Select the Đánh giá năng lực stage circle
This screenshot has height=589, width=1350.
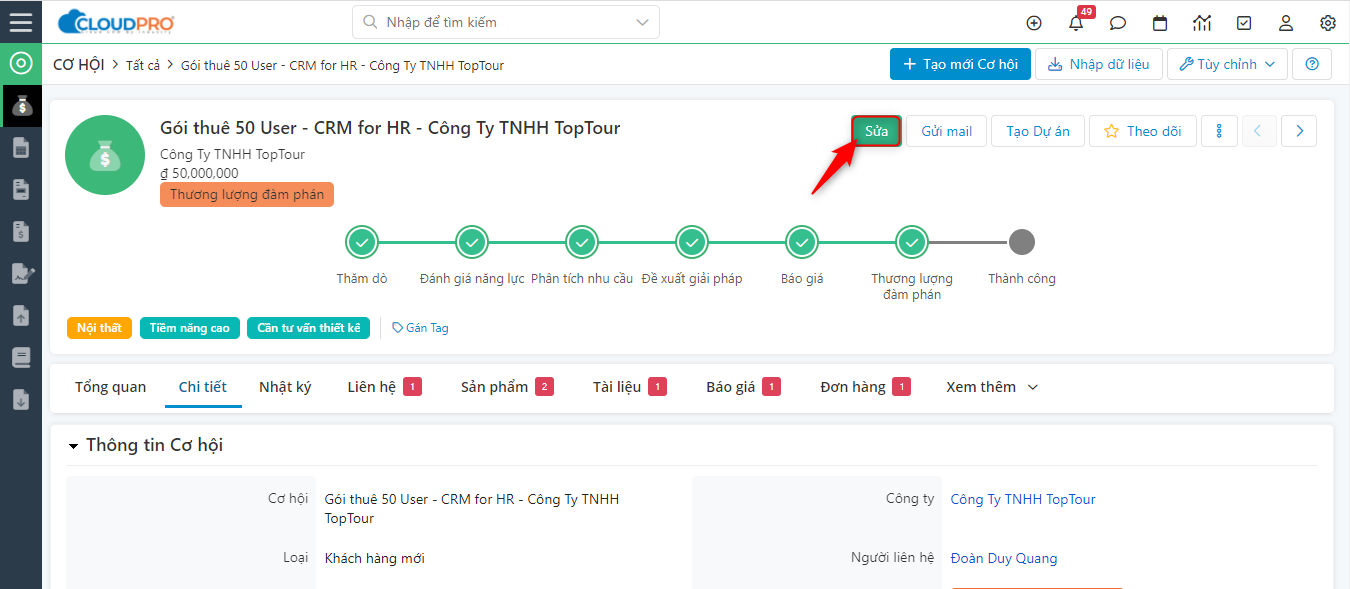(x=472, y=242)
